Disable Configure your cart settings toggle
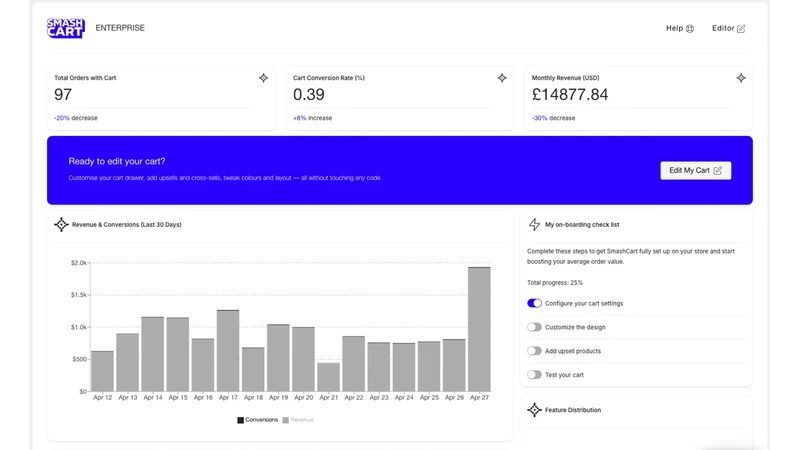Image resolution: width=800 pixels, height=450 pixels. point(534,303)
